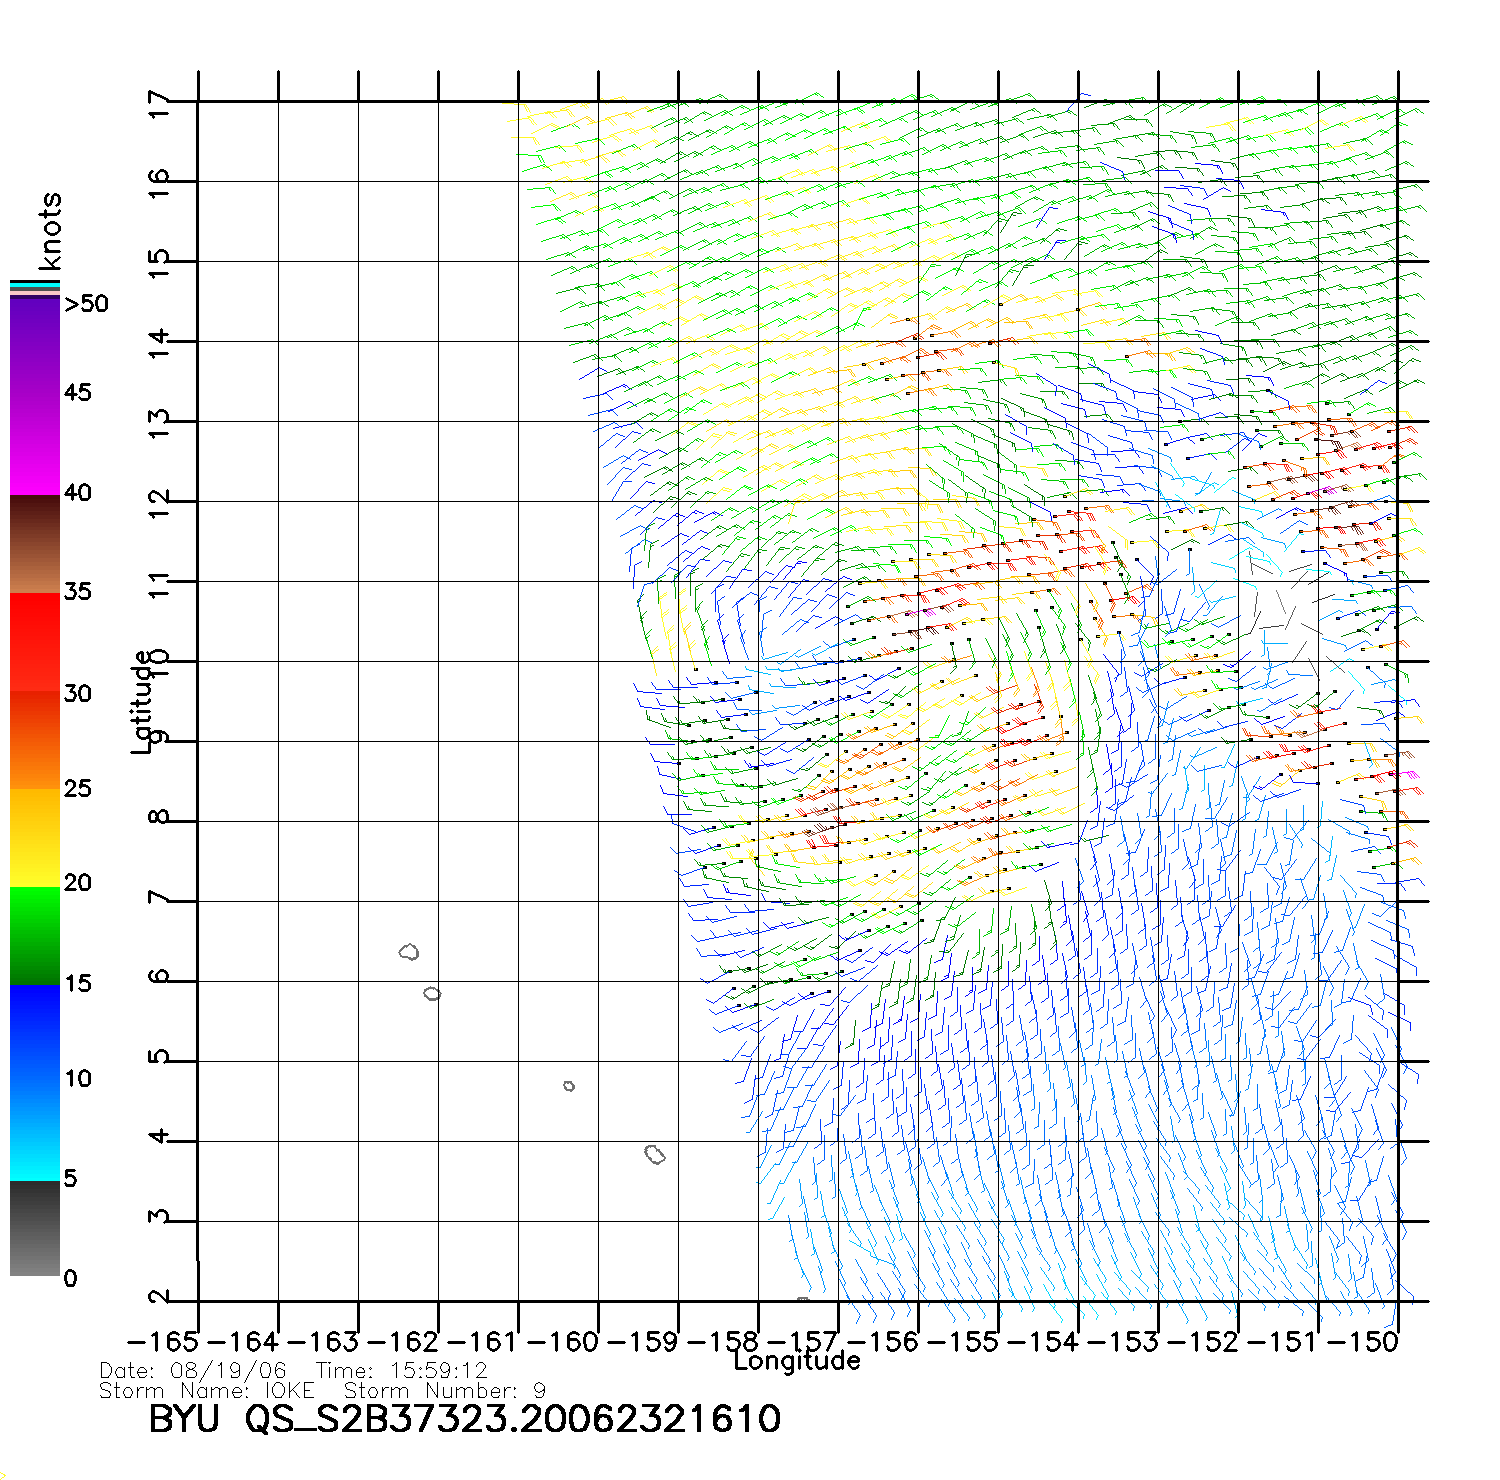Click the Longitude axis title
Viewport: 1500px width, 1480px height.
[796, 1361]
